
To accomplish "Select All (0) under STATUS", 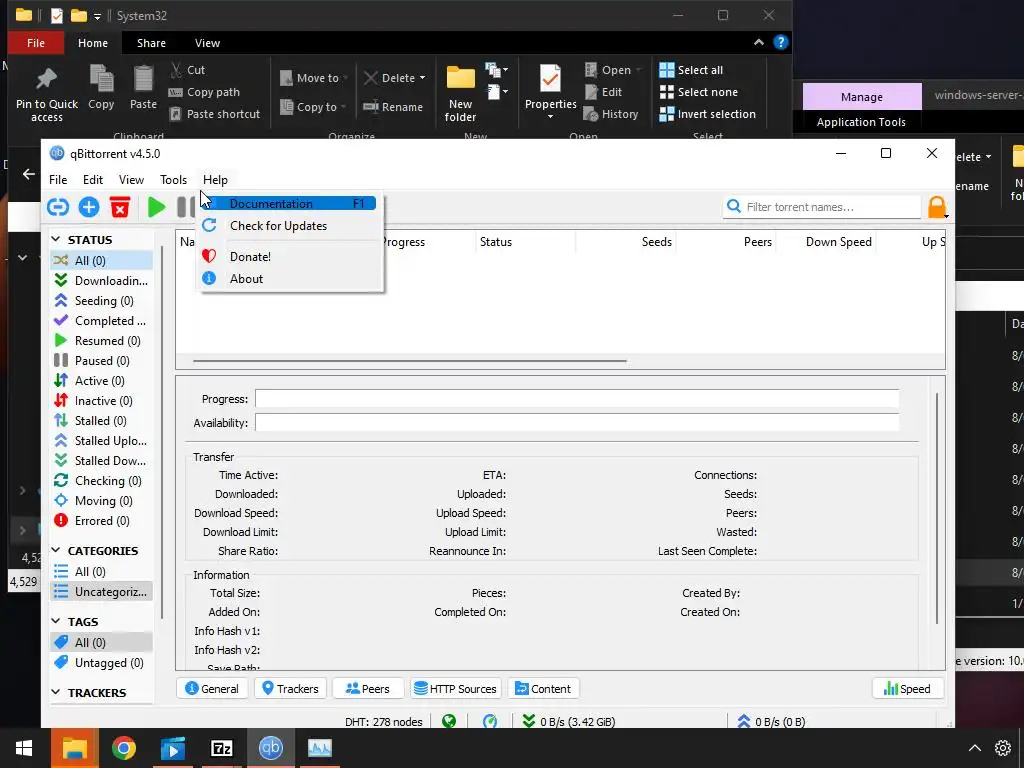I will click(102, 261).
